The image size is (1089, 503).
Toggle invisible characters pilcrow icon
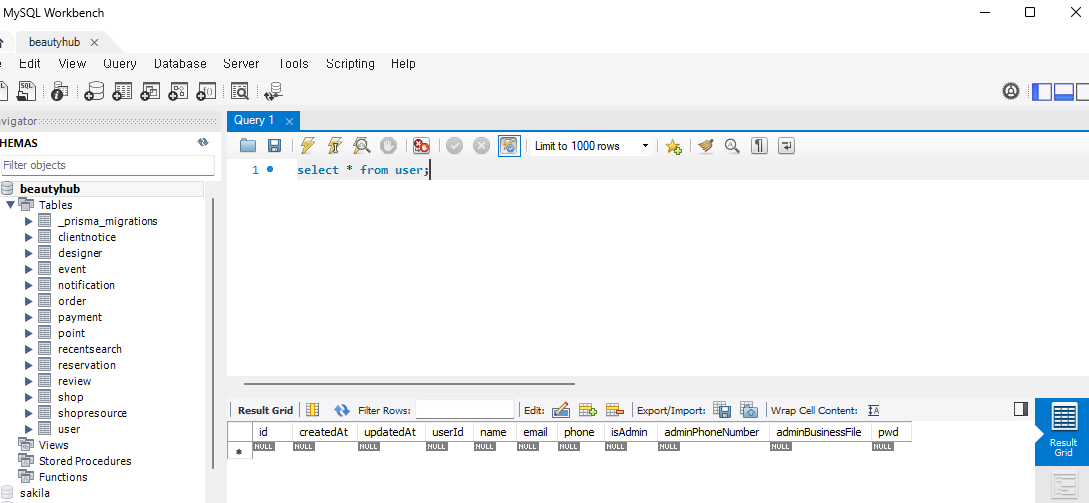coord(759,146)
